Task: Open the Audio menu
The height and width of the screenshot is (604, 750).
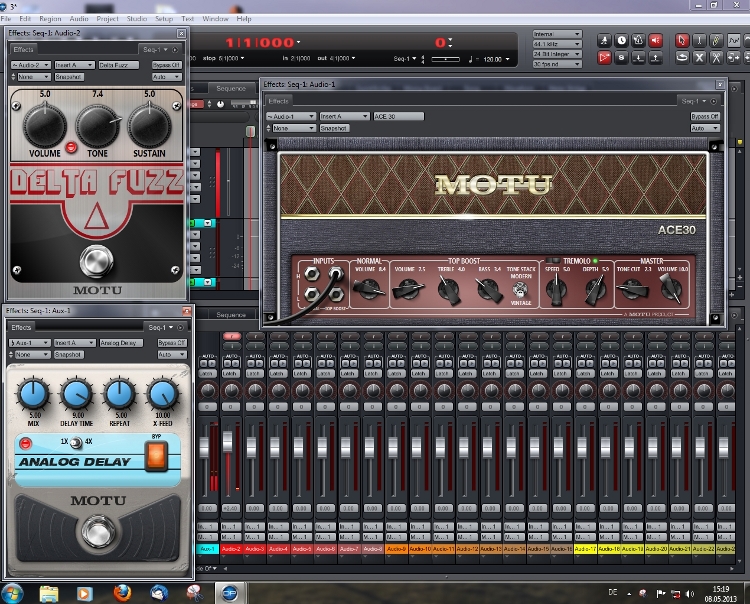Action: [79, 19]
